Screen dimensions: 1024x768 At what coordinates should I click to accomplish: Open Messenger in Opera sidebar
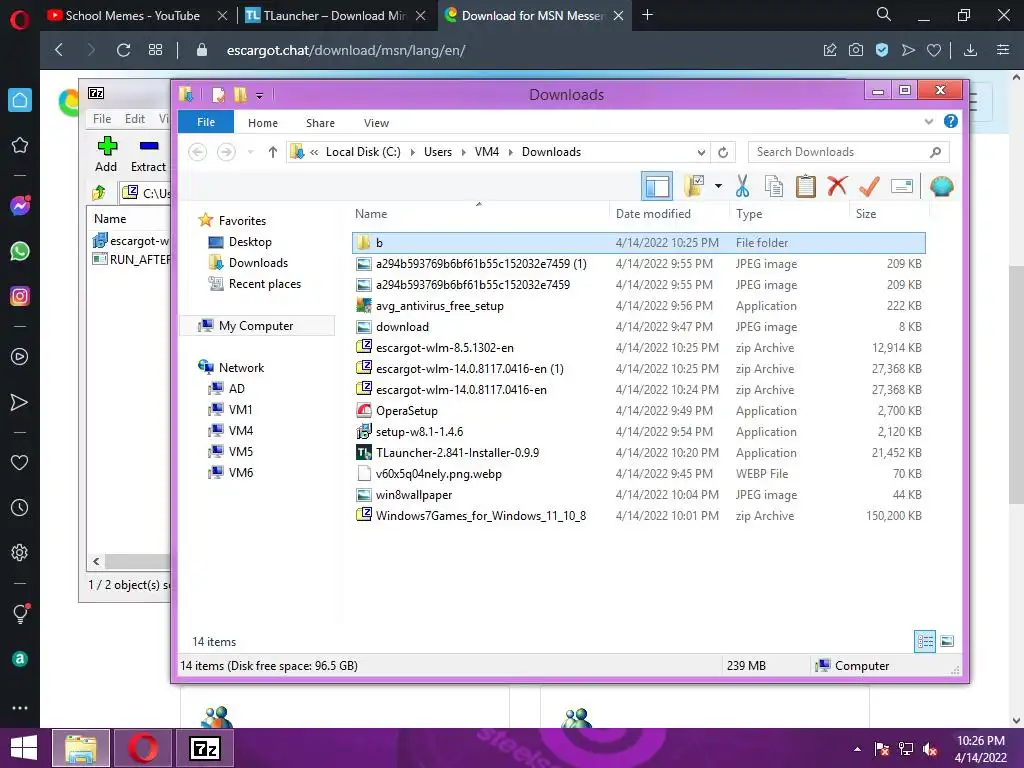(20, 206)
